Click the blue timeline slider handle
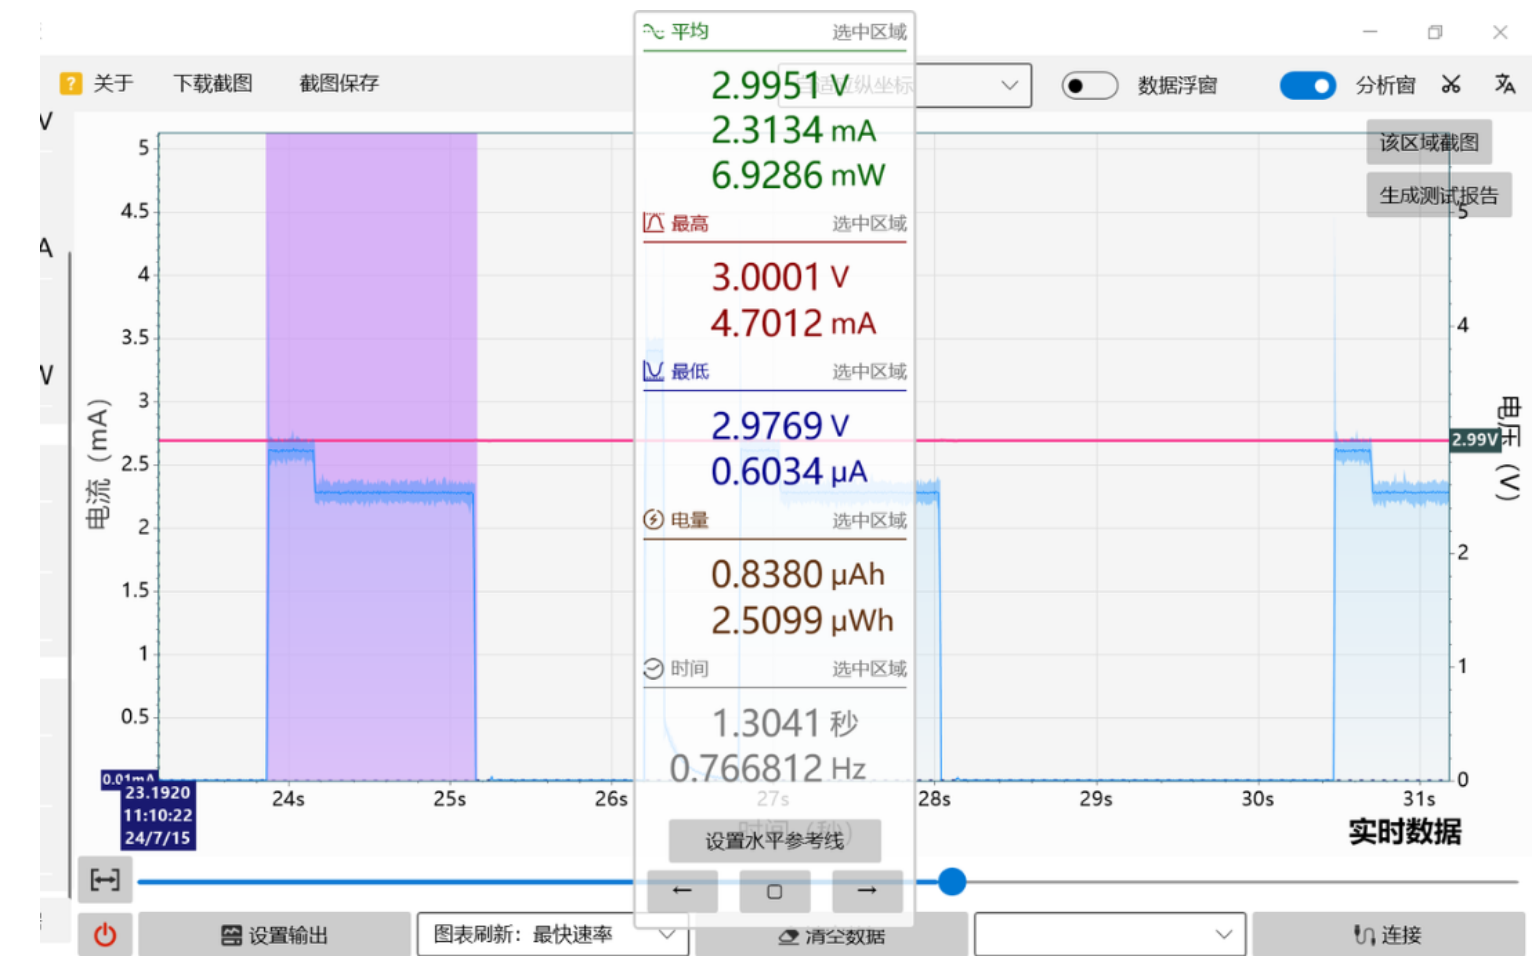This screenshot has width=1534, height=958. pyautogui.click(x=952, y=881)
